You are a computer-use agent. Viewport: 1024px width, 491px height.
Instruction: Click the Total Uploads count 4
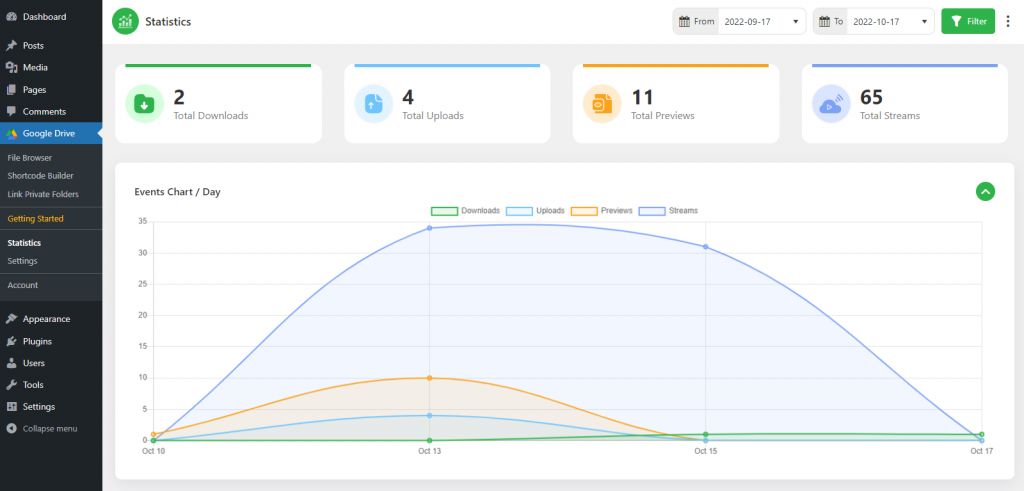click(408, 97)
